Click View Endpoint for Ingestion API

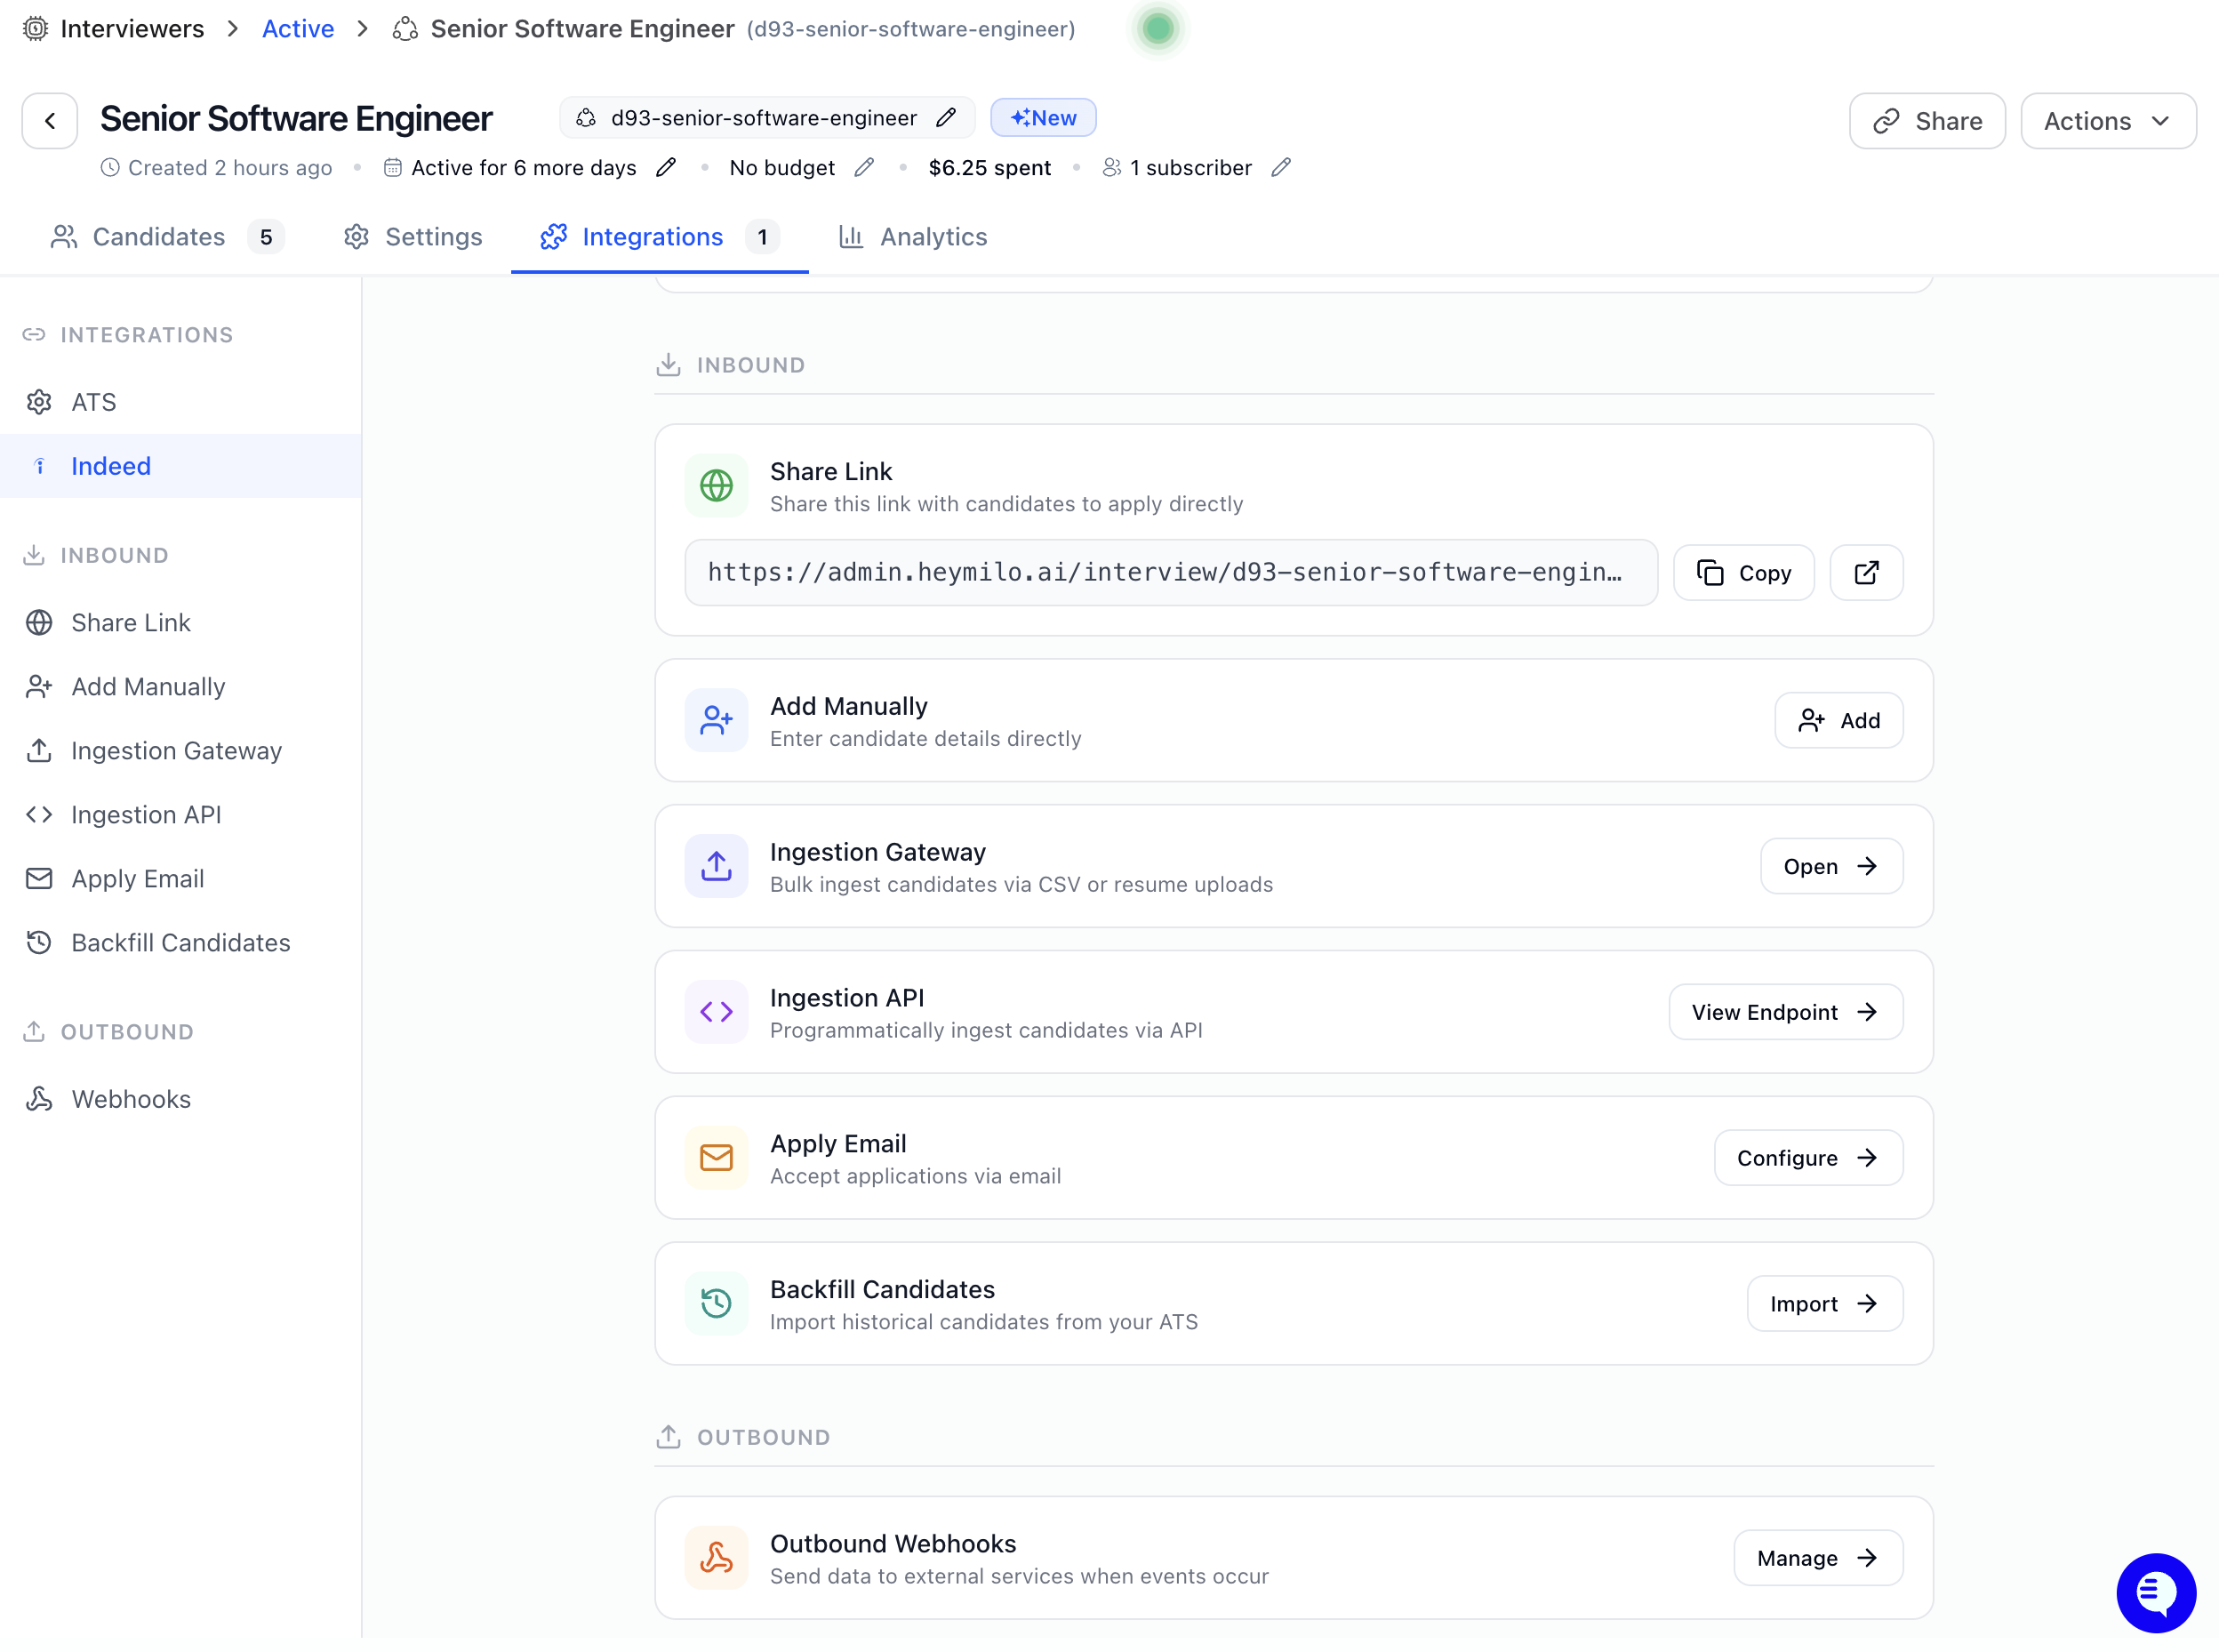tap(1784, 1012)
